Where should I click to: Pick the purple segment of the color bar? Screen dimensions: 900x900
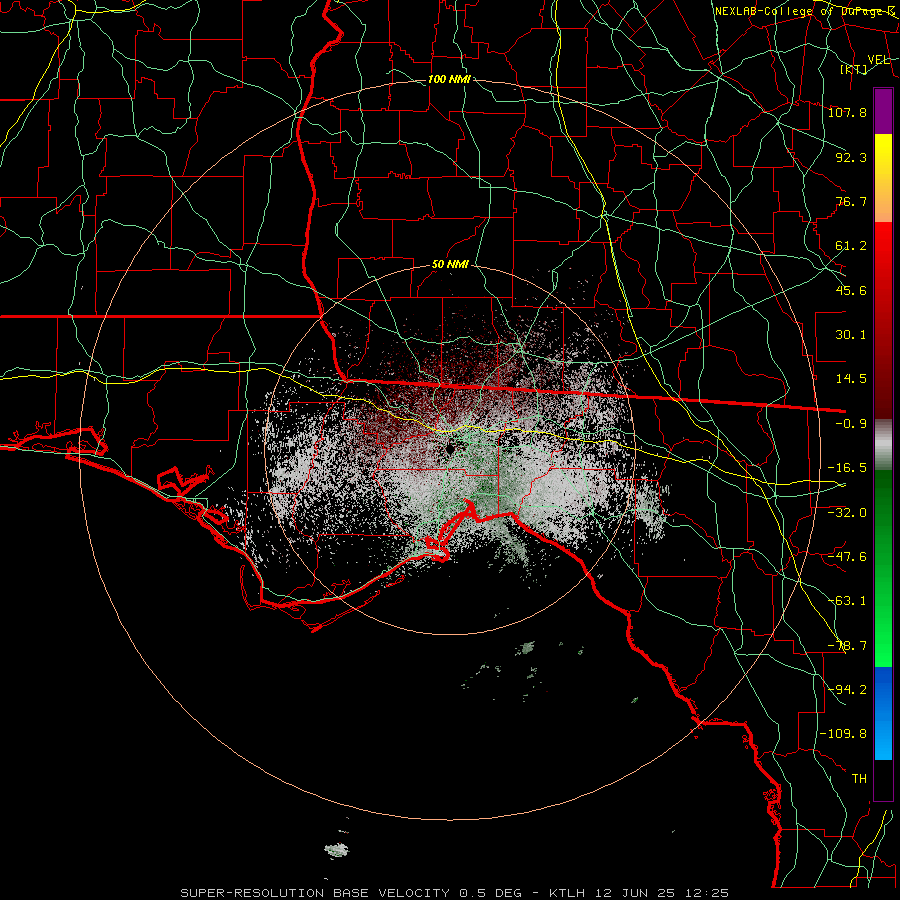[883, 112]
